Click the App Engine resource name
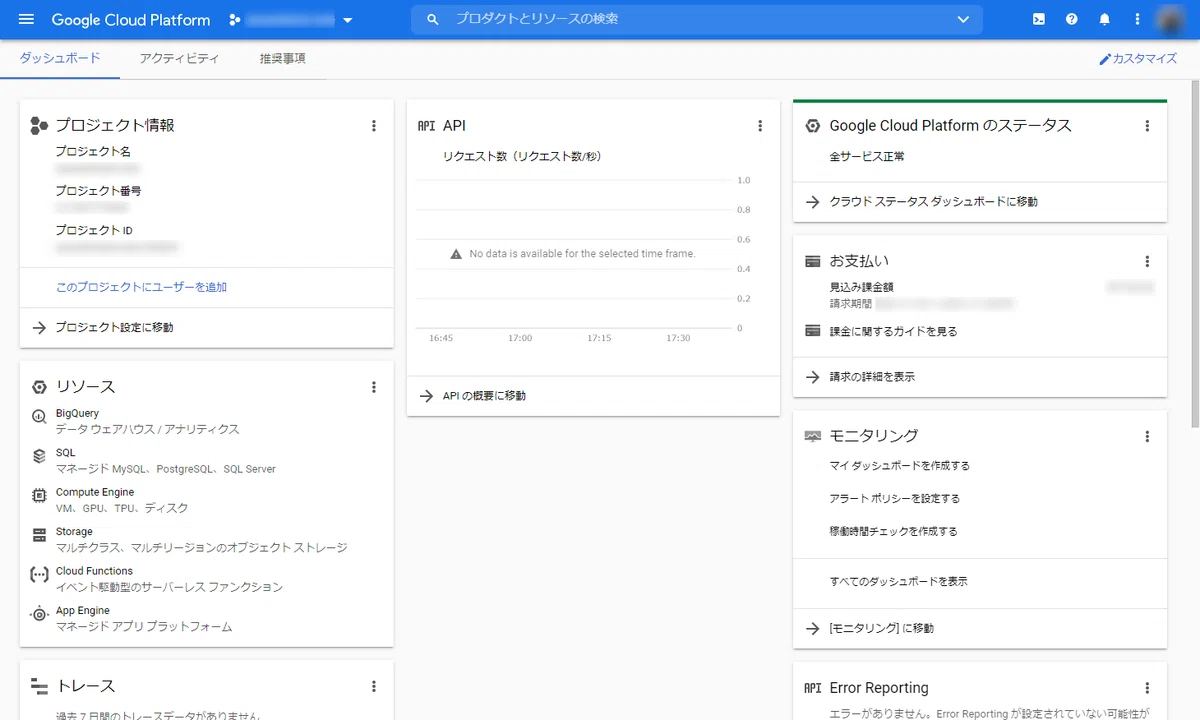Screen dimensions: 1200x720 (83, 610)
